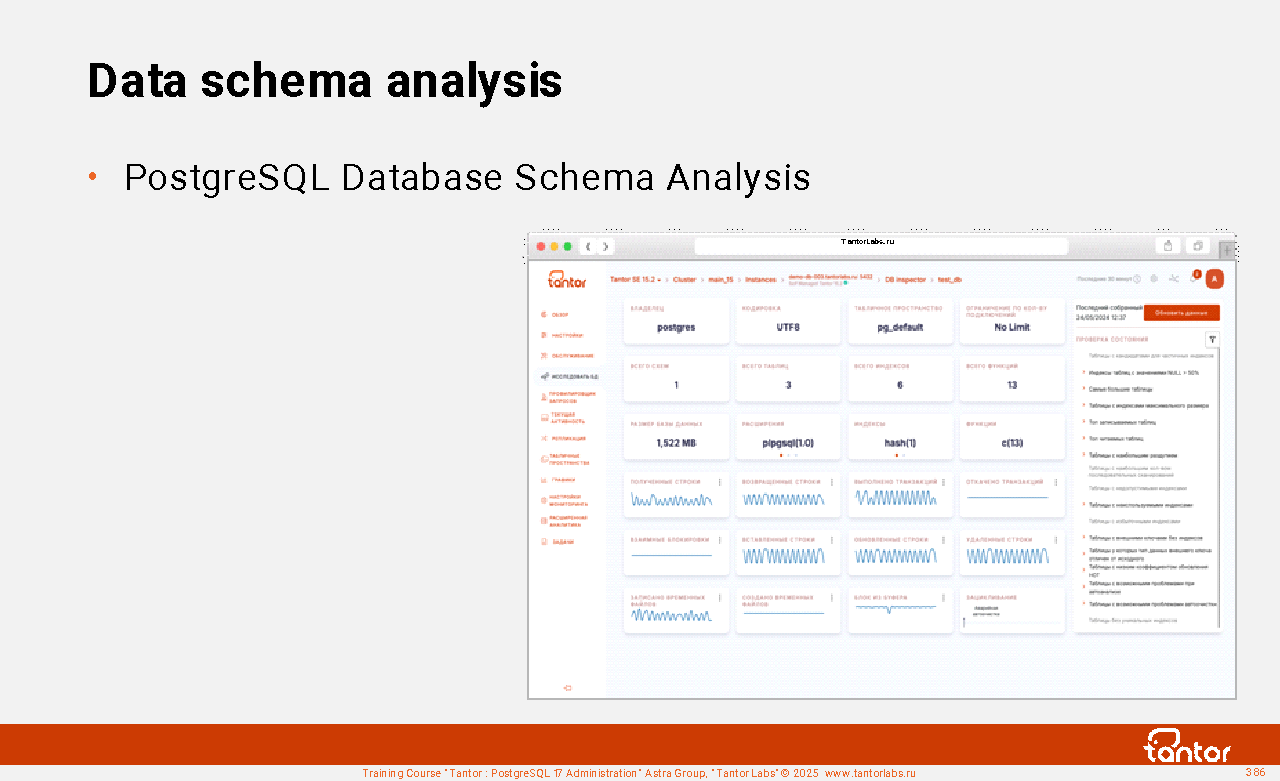Open the filter icon for health checks

click(x=1212, y=339)
